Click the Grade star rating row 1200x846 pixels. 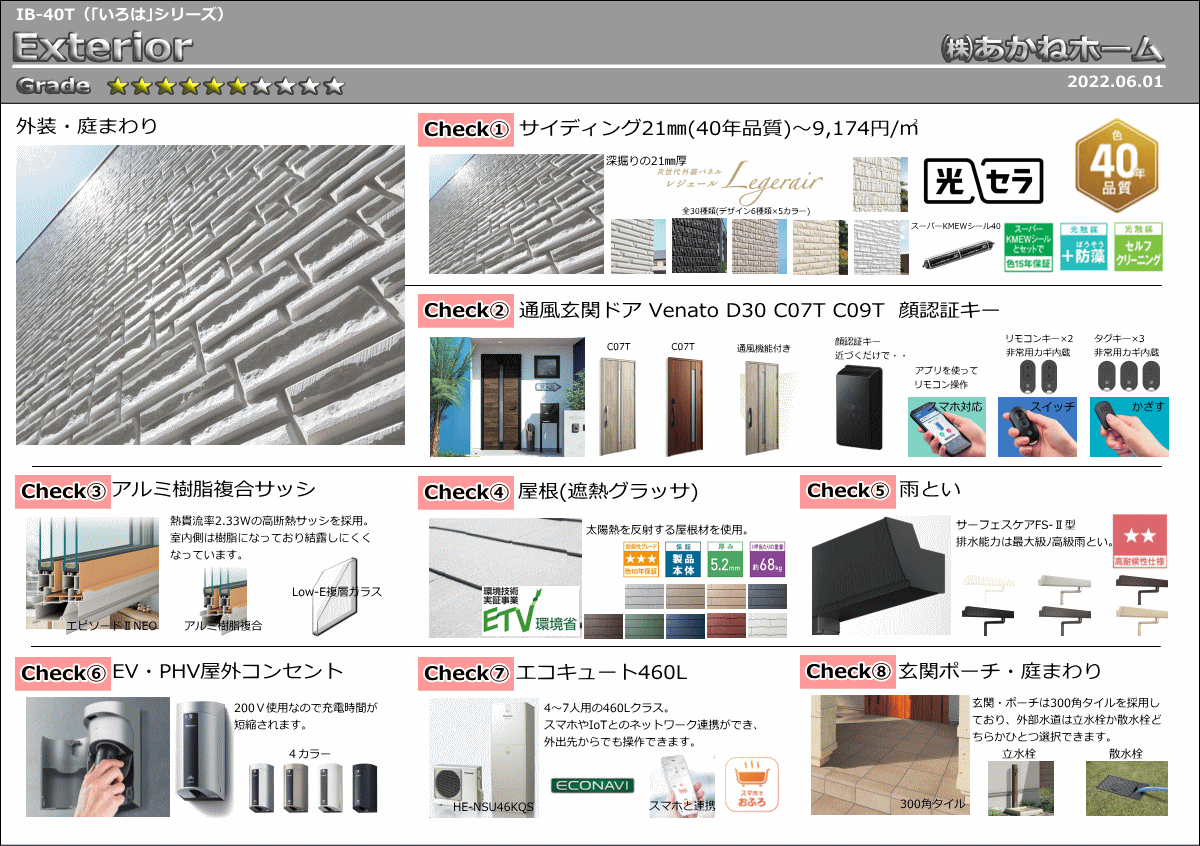[226, 87]
